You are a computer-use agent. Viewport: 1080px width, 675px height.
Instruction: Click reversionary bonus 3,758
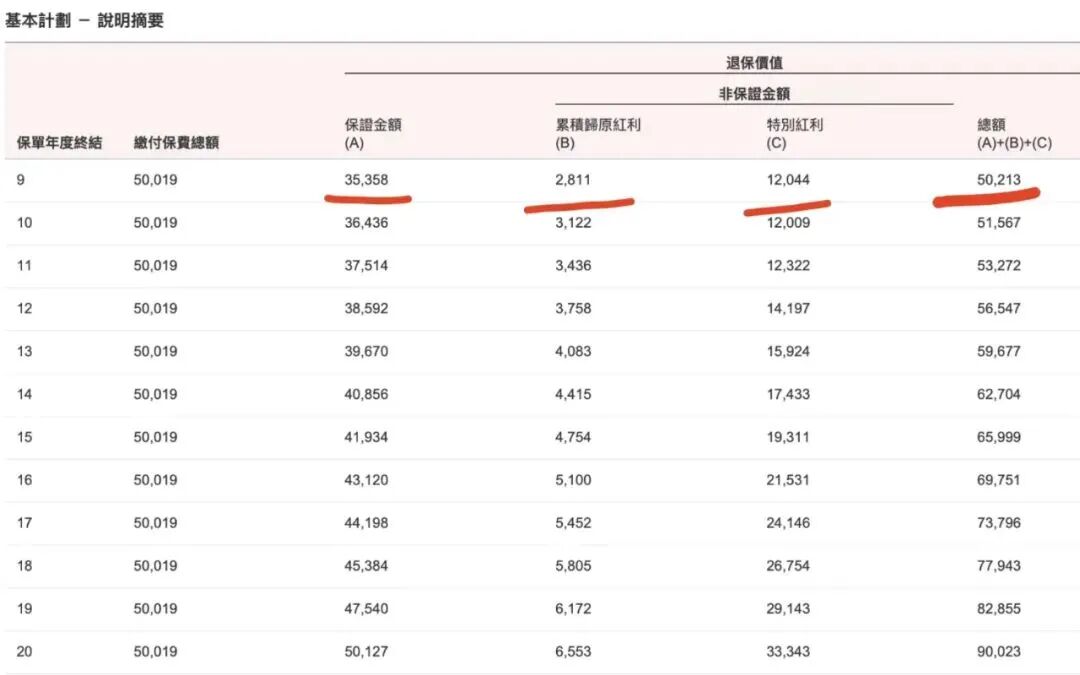pyautogui.click(x=573, y=308)
